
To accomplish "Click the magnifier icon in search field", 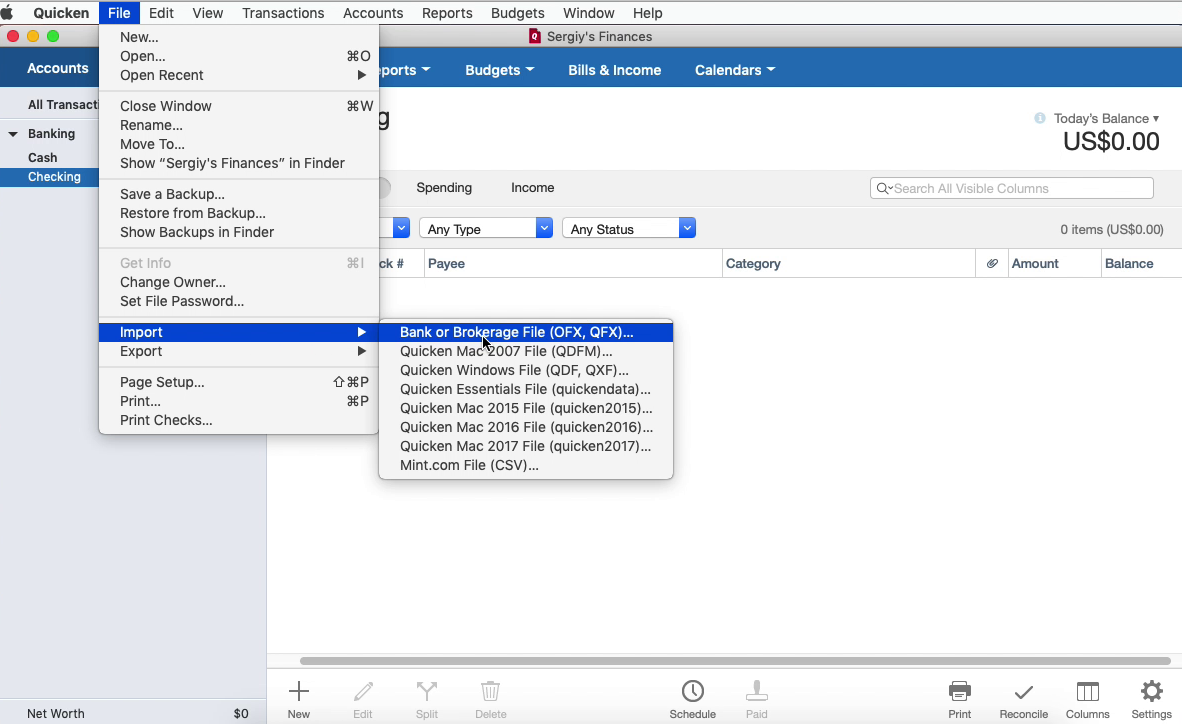I will tap(883, 189).
